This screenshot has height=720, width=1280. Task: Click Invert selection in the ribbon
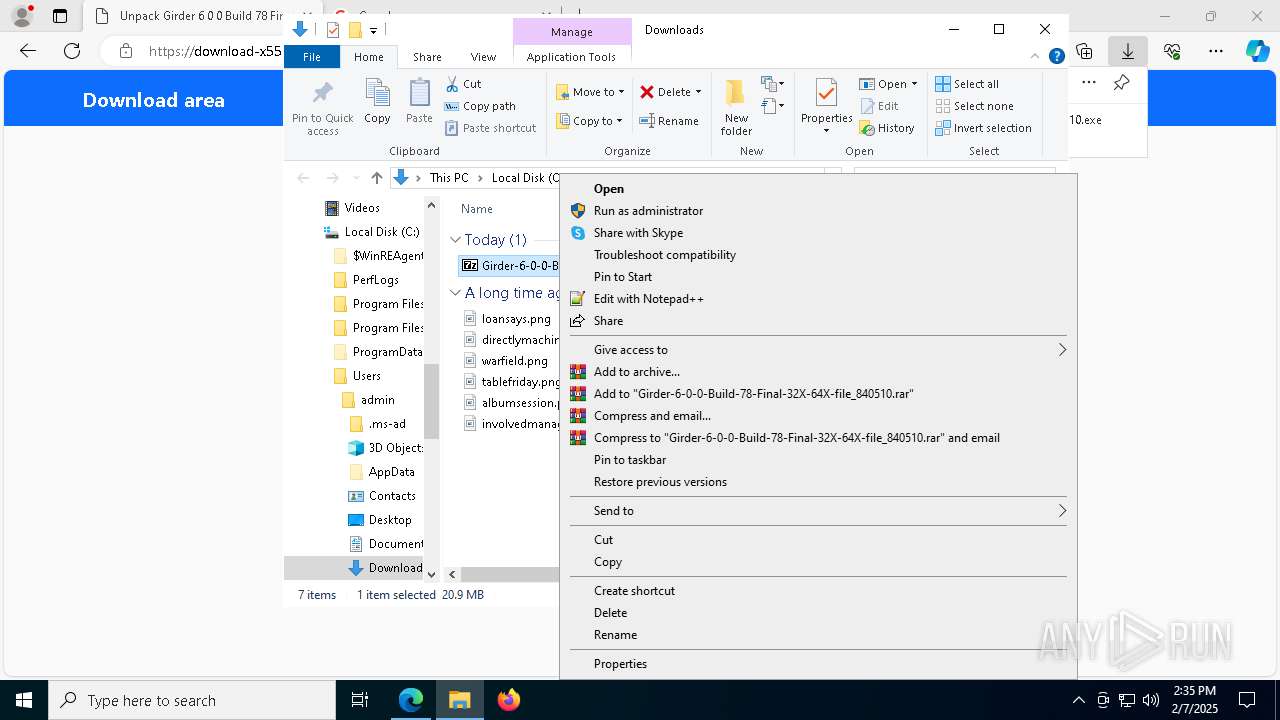(x=983, y=128)
